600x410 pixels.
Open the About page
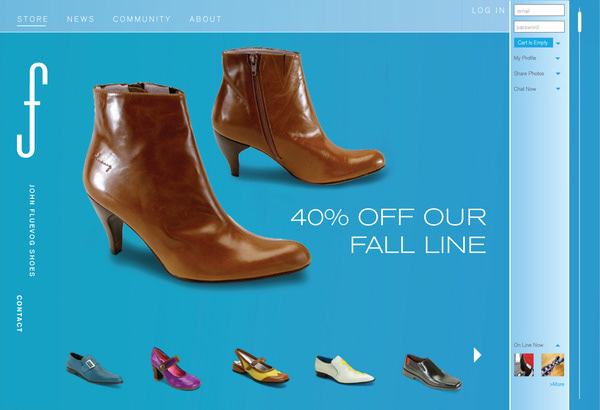pos(205,19)
